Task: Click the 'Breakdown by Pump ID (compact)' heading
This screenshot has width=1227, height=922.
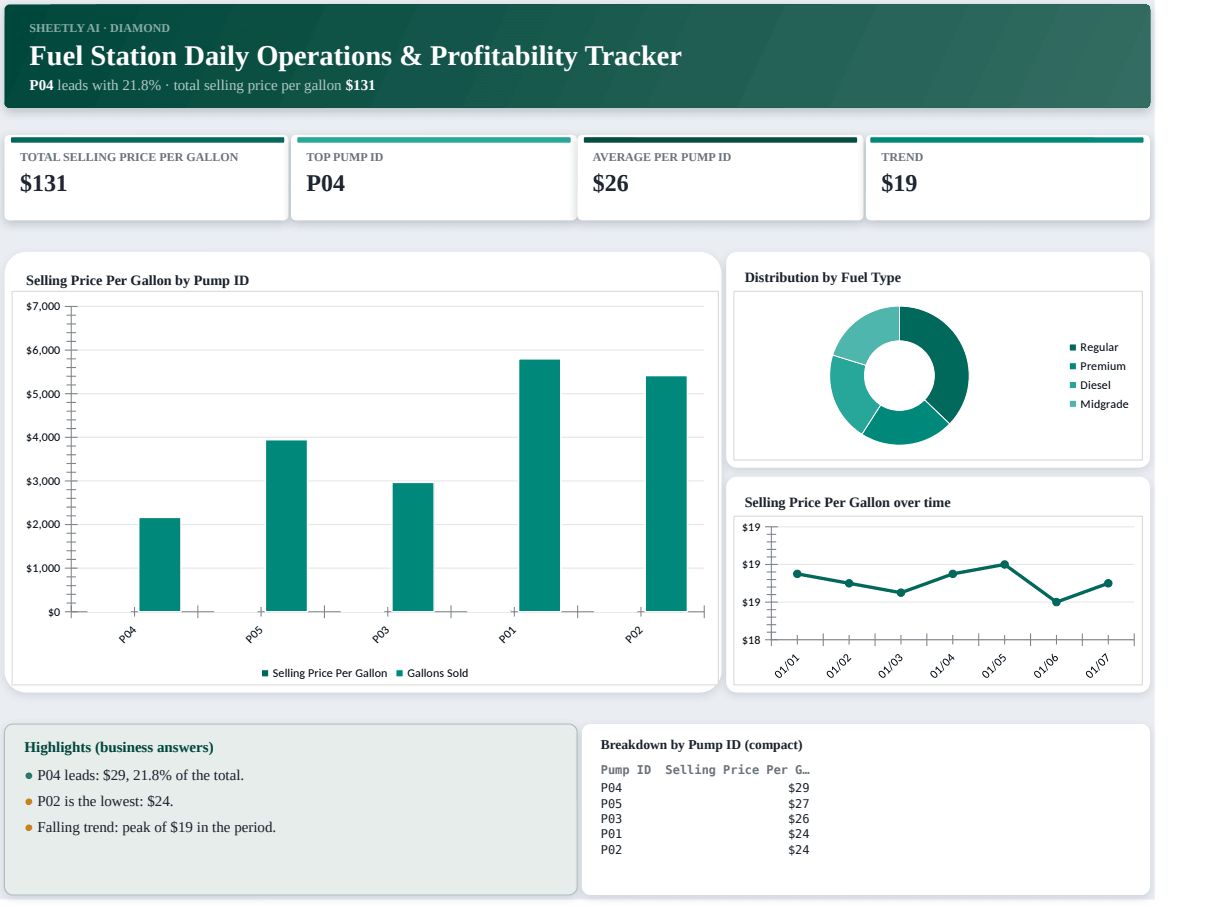Action: click(x=701, y=745)
